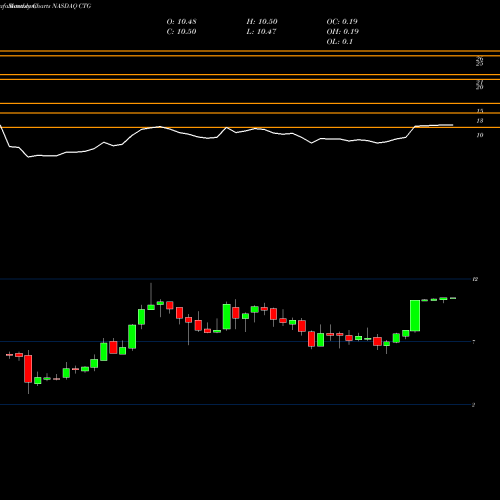The image size is (500, 500).
Task: Click the low price value L: 10.47
Action: coord(261,32)
